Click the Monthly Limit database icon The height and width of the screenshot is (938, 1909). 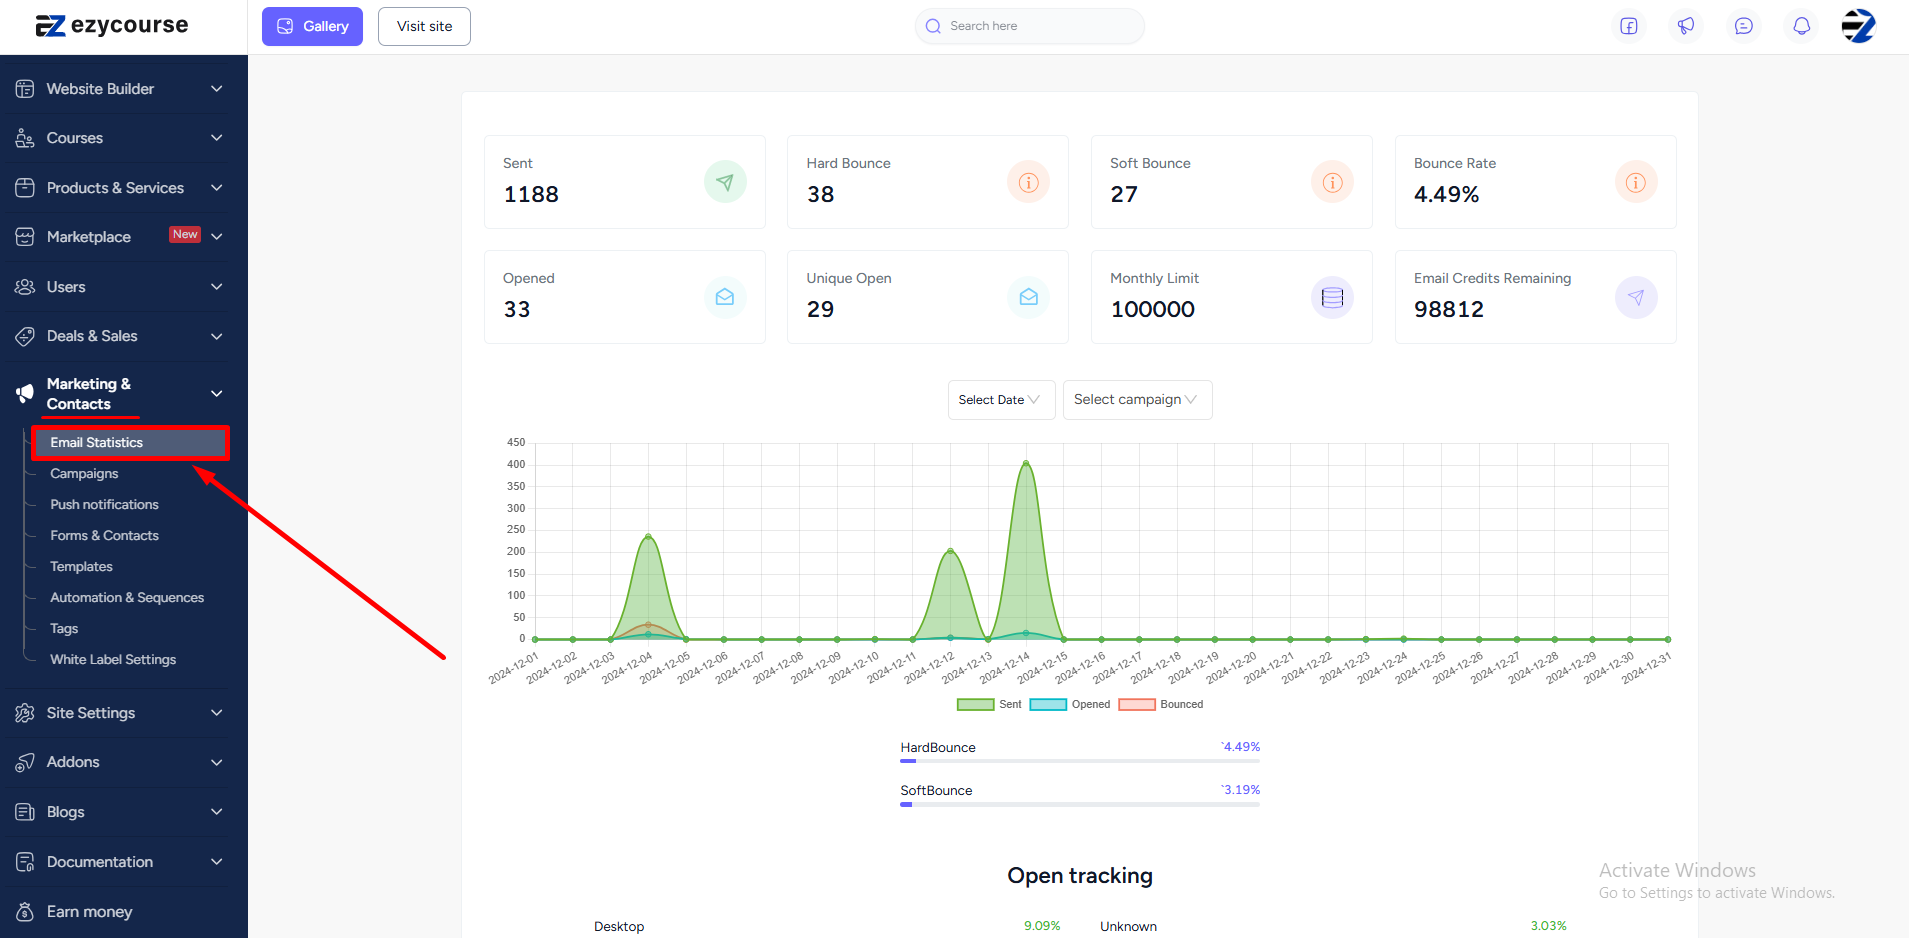[x=1332, y=297]
